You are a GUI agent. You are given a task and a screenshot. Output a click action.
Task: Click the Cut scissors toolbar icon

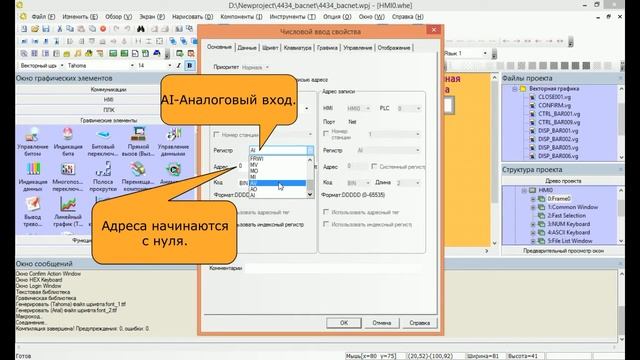(x=60, y=29)
